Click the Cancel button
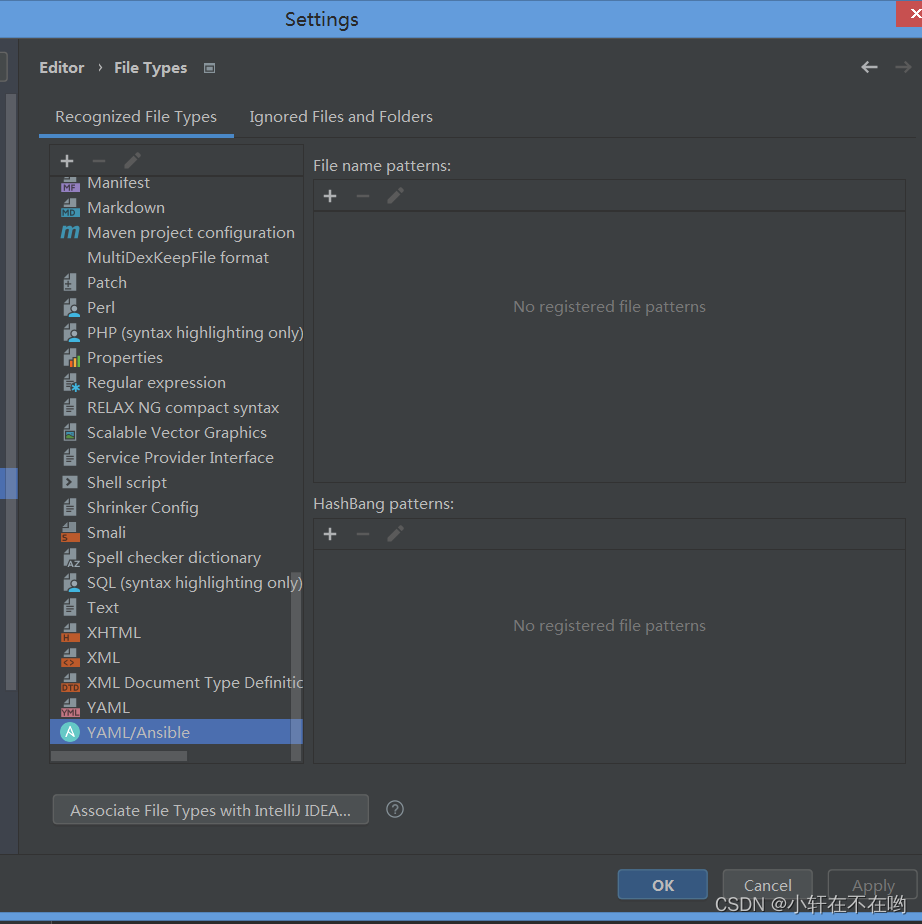The image size is (922, 924). [767, 884]
